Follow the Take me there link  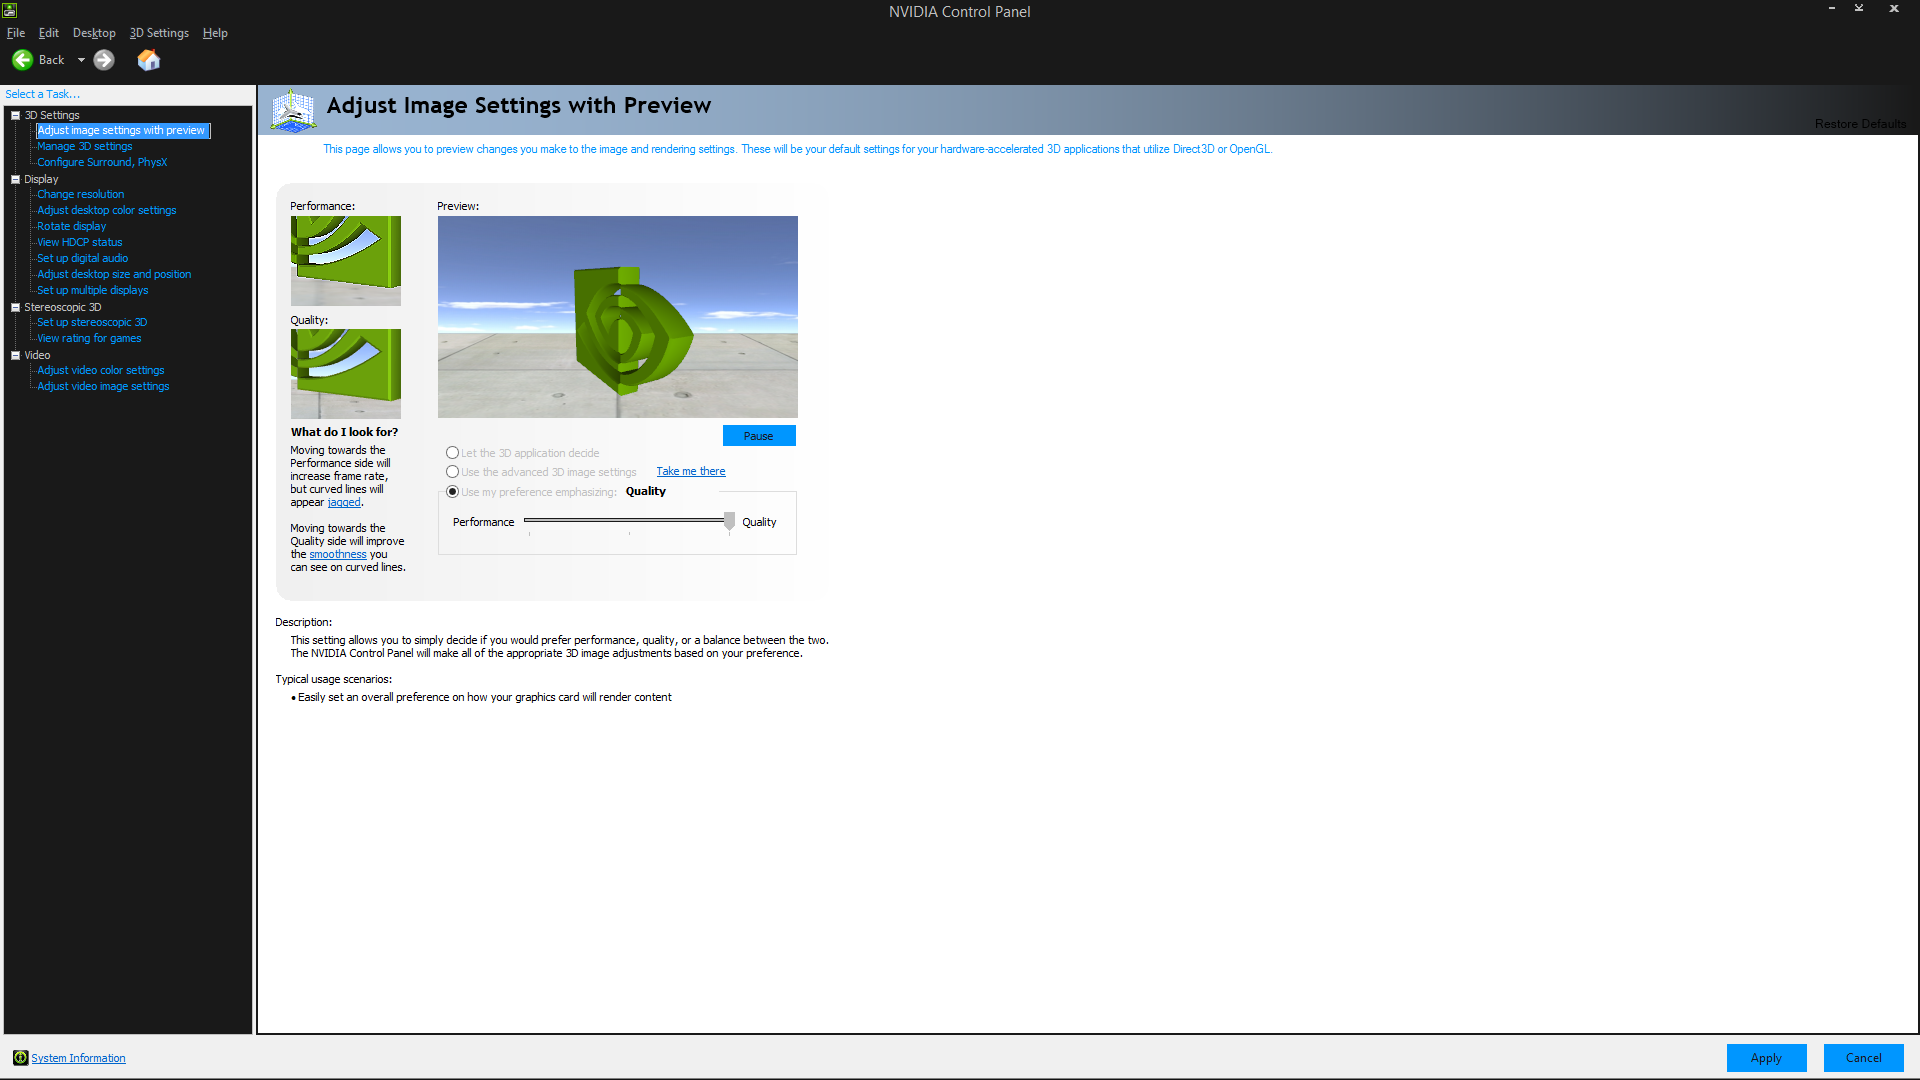pos(690,471)
